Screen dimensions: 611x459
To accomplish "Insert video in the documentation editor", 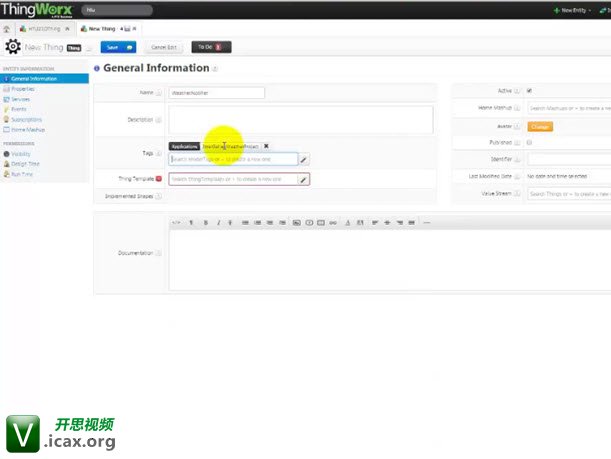I will point(309,223).
